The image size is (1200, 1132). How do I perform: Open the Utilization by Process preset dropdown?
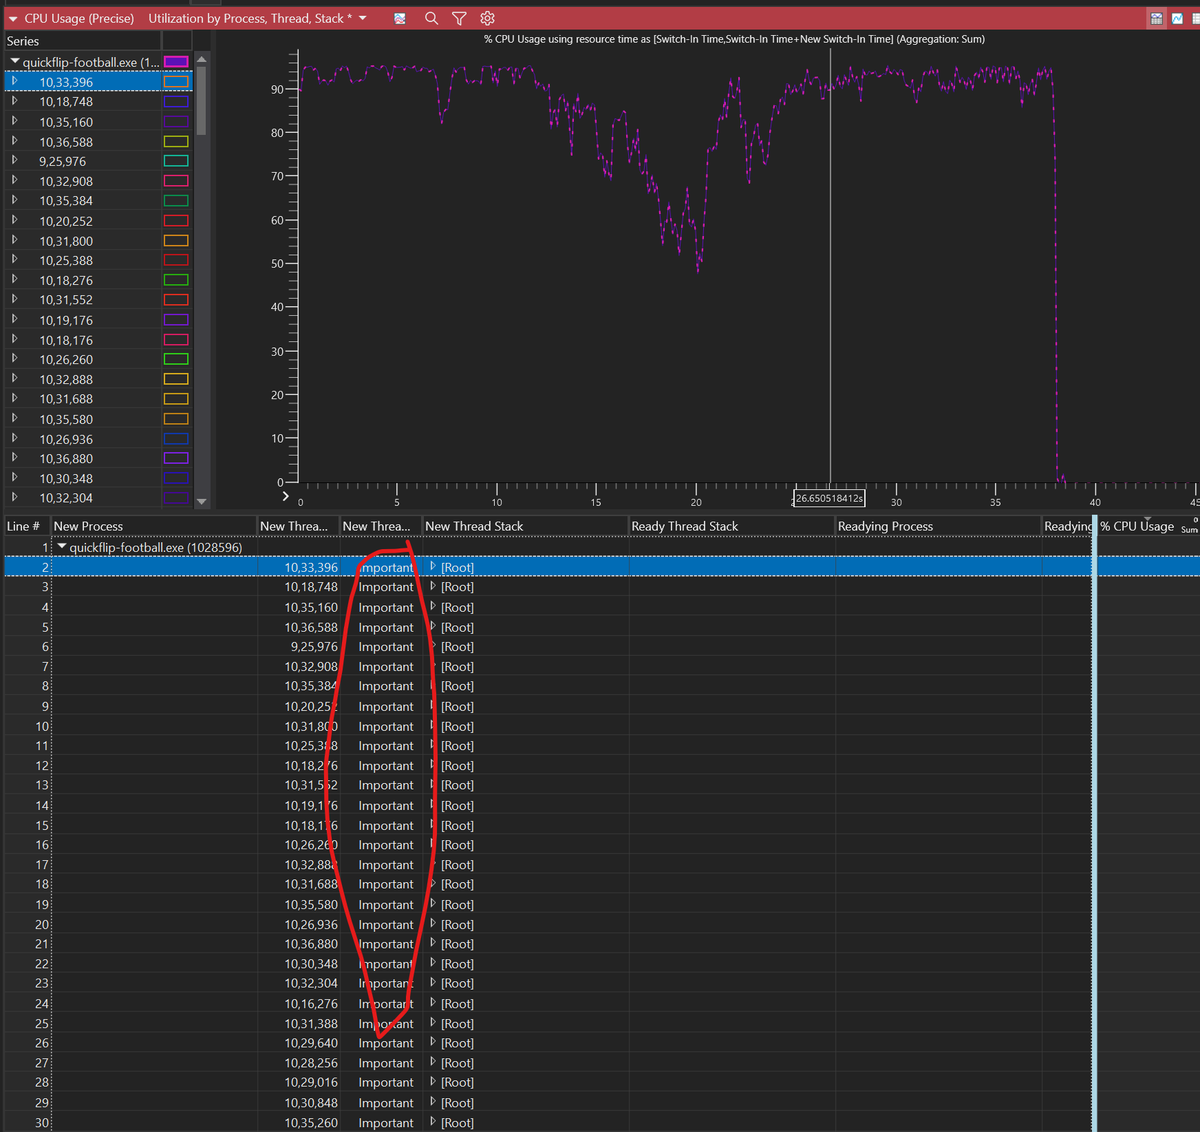362,18
